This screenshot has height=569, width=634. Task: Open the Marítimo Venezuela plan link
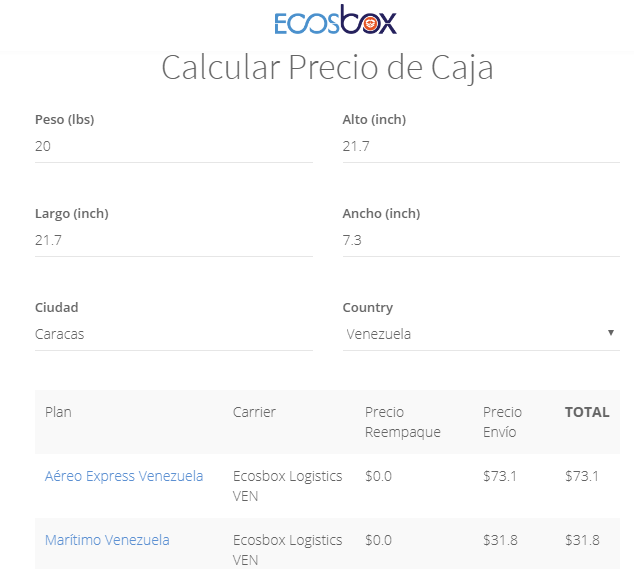coord(107,540)
